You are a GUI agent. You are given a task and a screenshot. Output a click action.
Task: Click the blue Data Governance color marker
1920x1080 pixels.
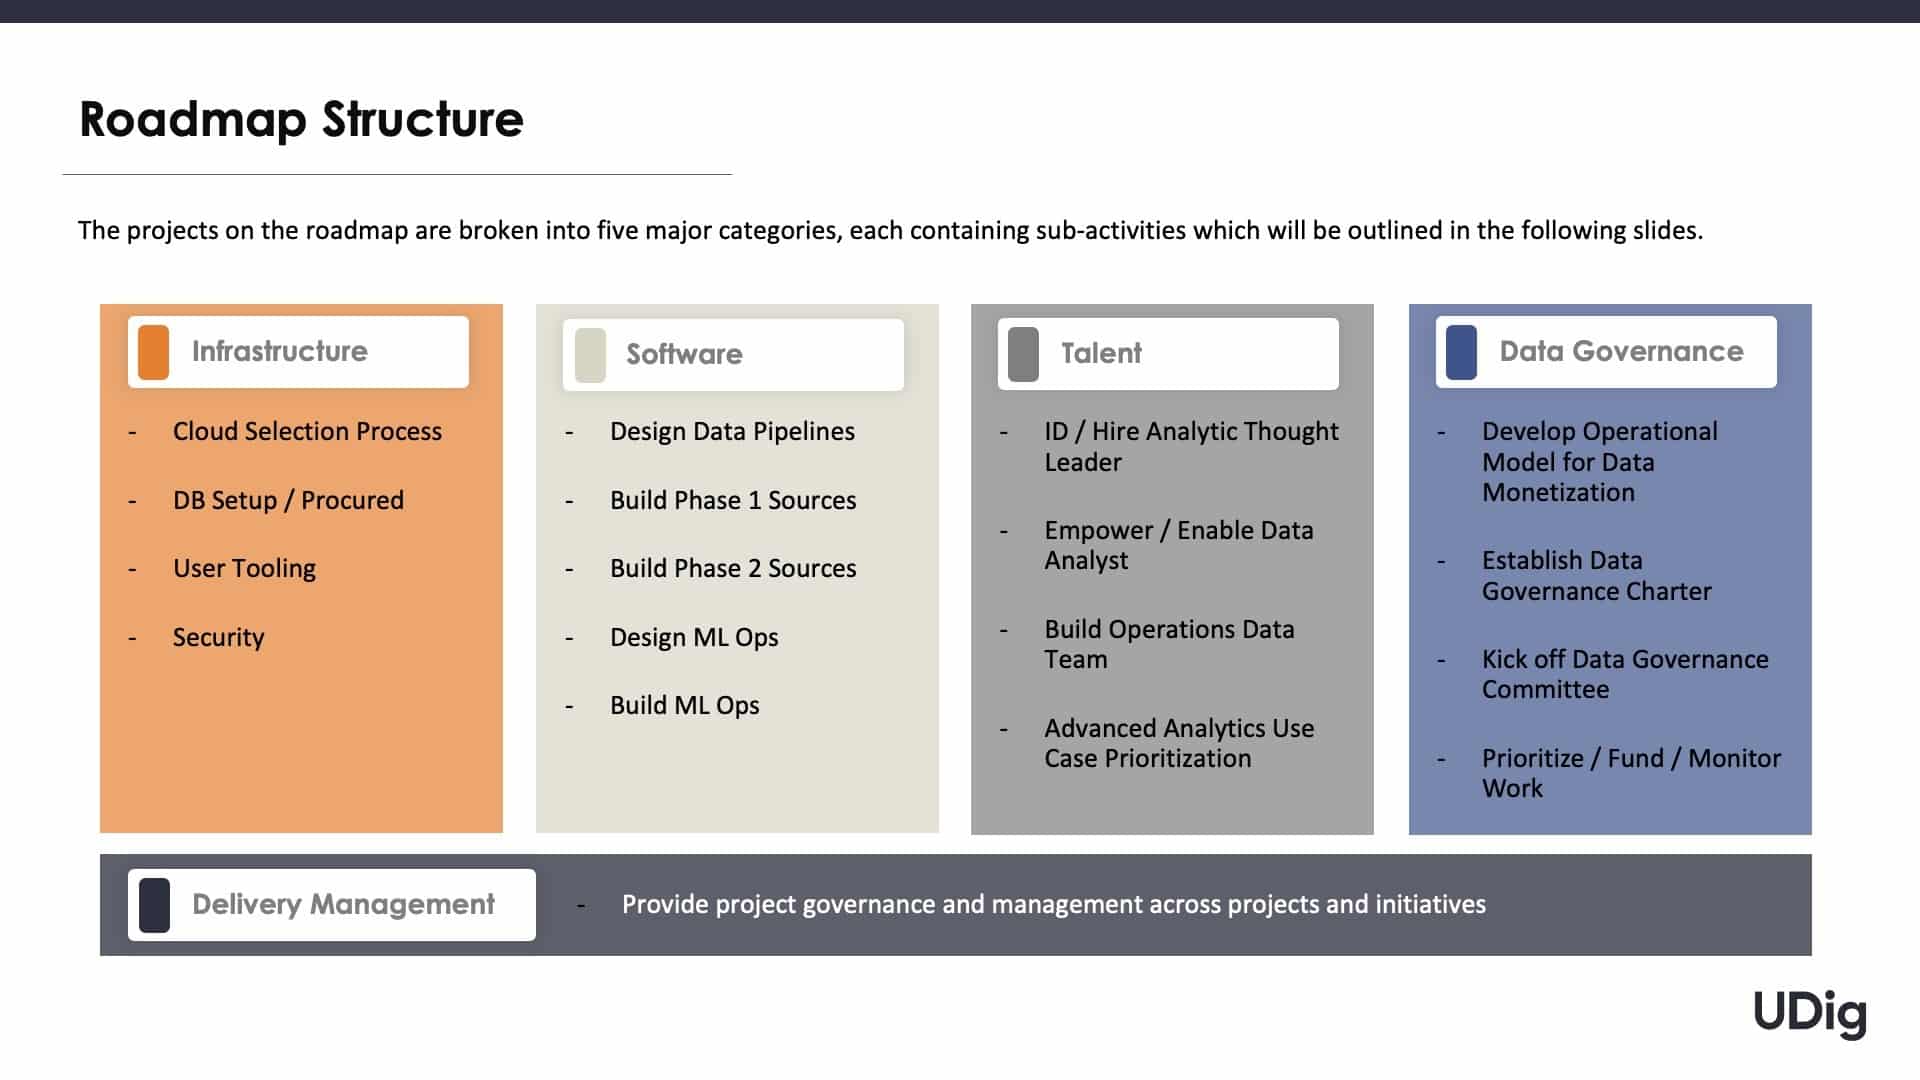pos(1461,352)
